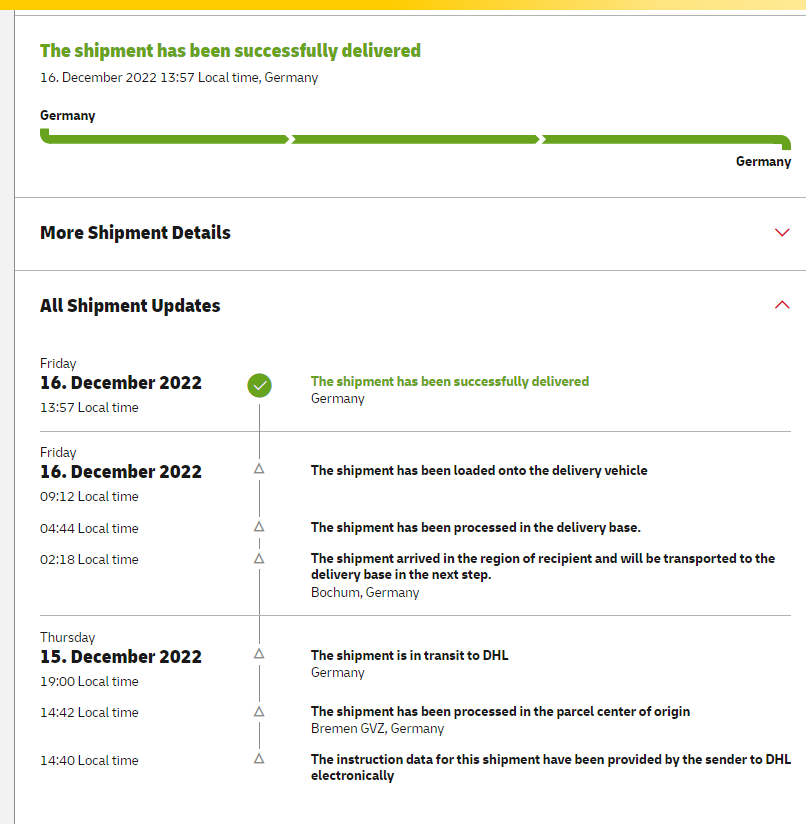Image resolution: width=806 pixels, height=824 pixels.
Task: Click the triangle marker for delivery vehicle loading
Action: coord(259,468)
